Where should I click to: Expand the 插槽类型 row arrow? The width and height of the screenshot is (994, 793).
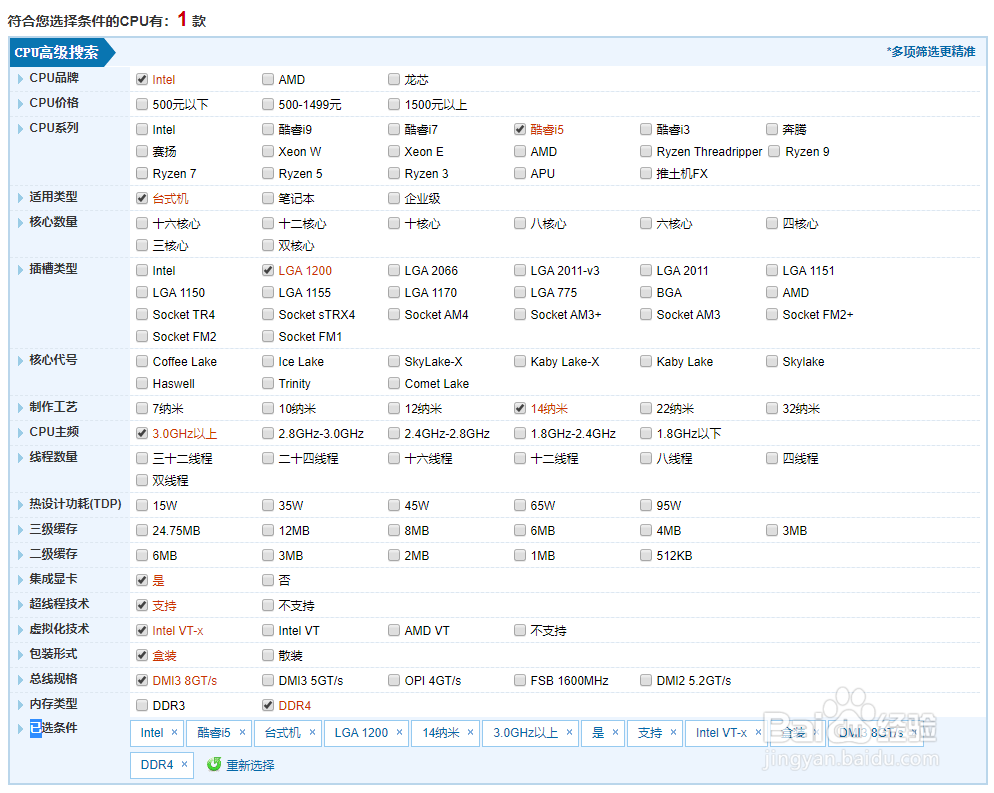point(20,269)
